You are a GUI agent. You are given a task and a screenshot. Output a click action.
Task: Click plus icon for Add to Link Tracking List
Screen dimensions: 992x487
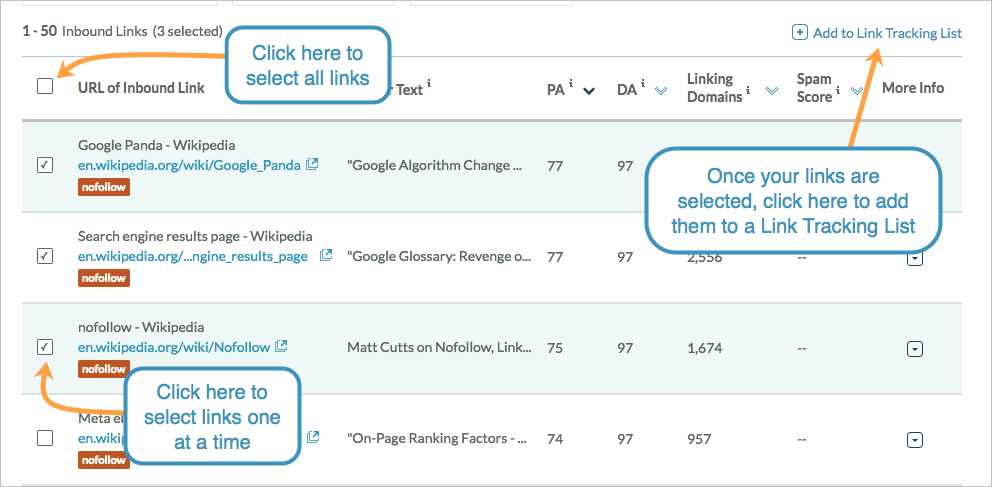click(x=800, y=33)
